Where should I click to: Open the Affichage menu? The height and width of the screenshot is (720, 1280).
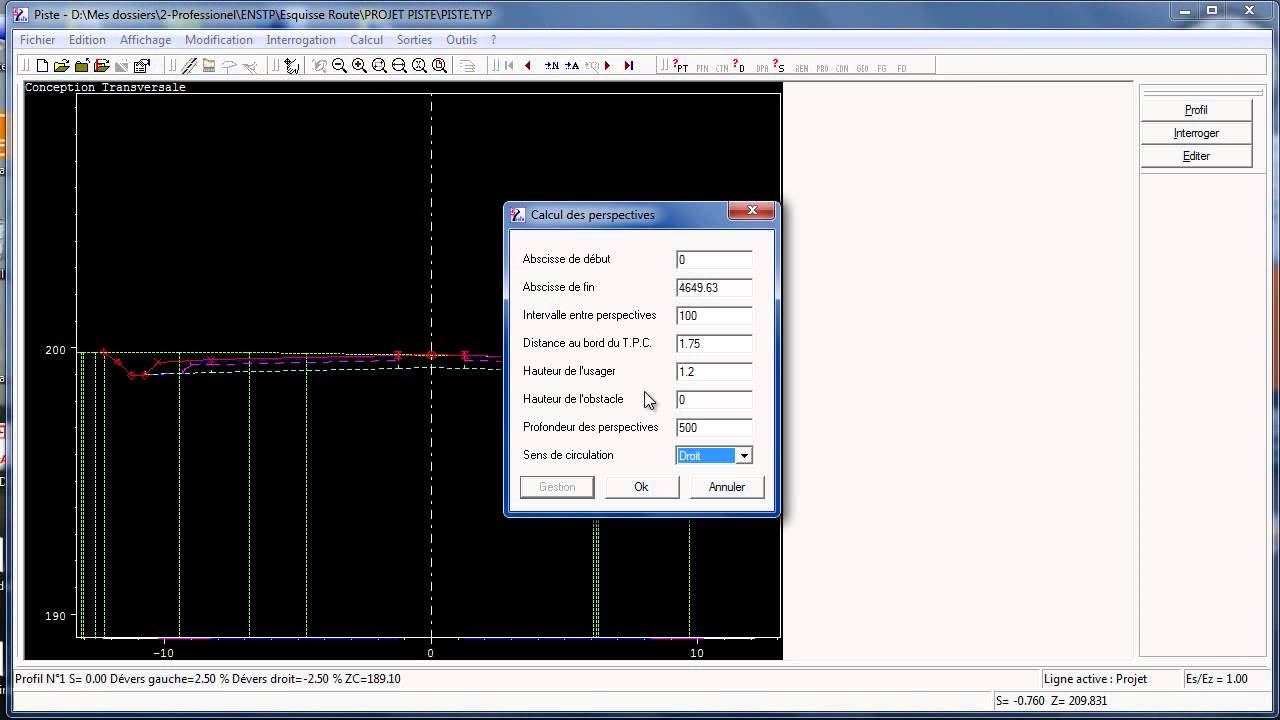[145, 40]
